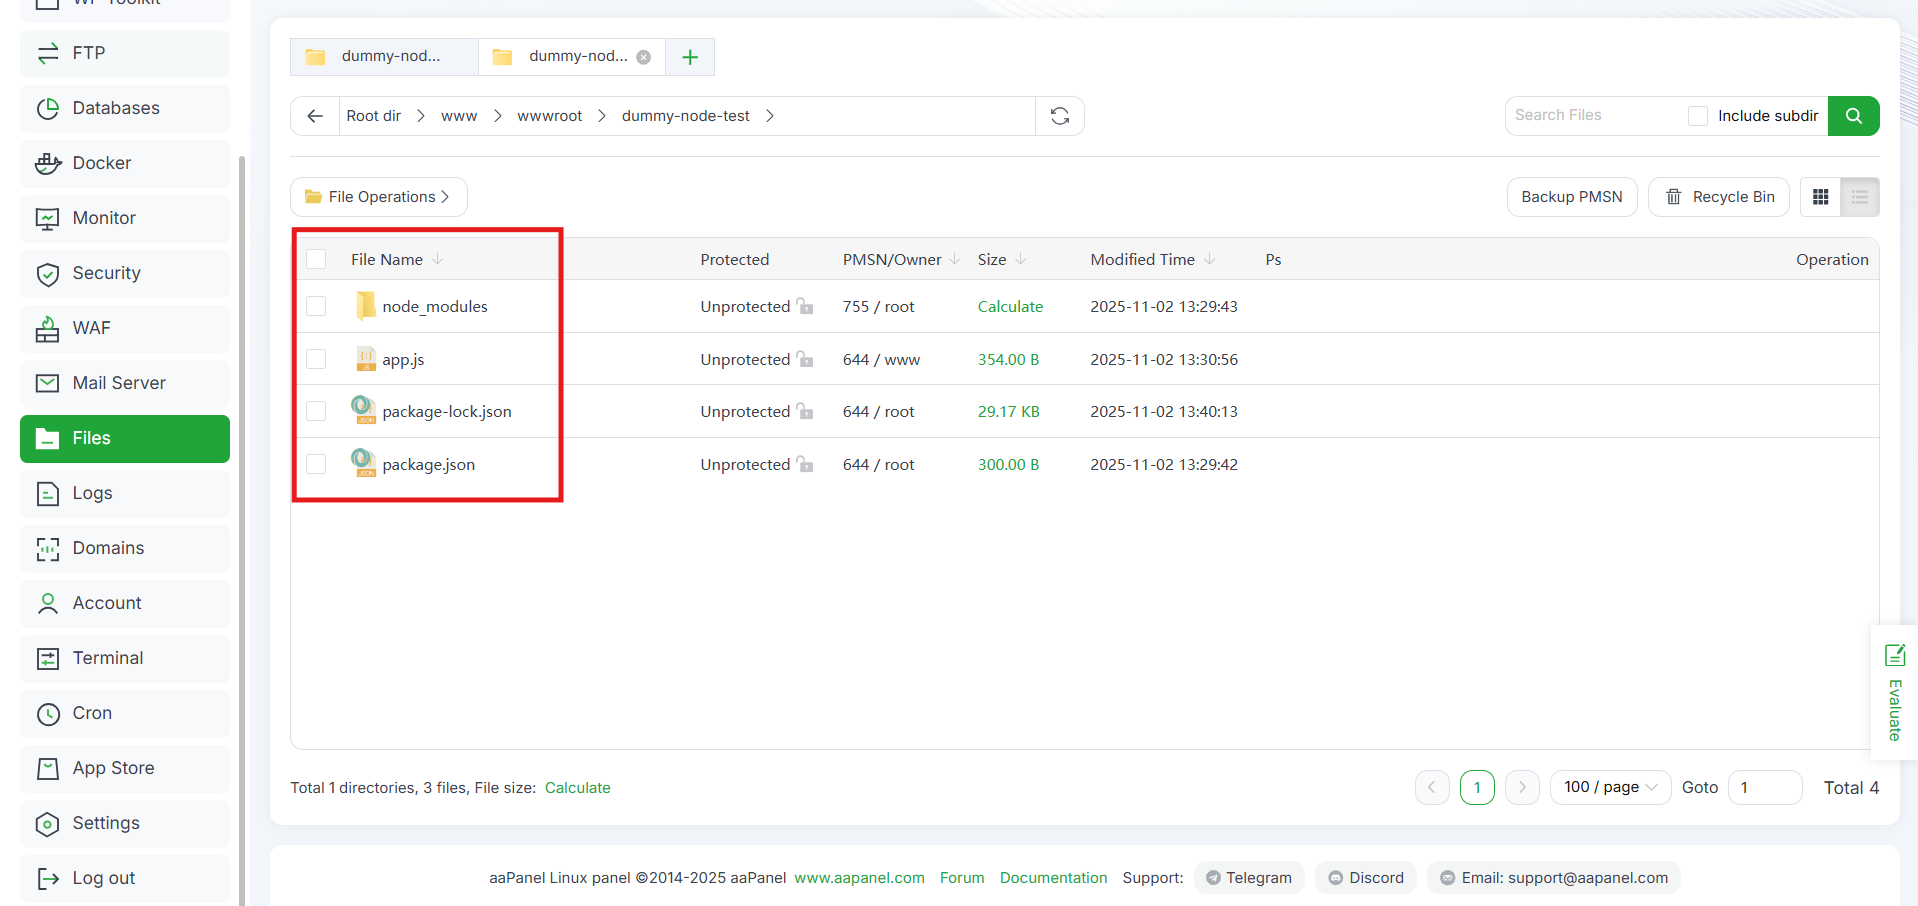Refresh the file list

coord(1060,116)
